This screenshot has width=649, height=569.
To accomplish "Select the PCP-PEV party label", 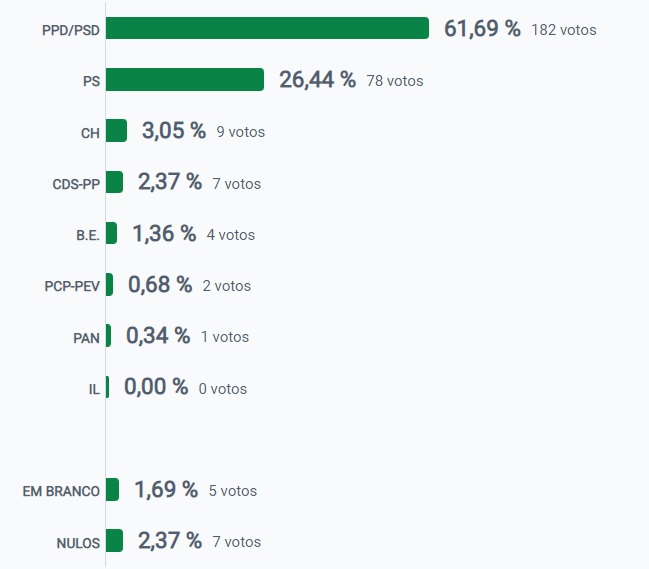I will click(x=72, y=286).
